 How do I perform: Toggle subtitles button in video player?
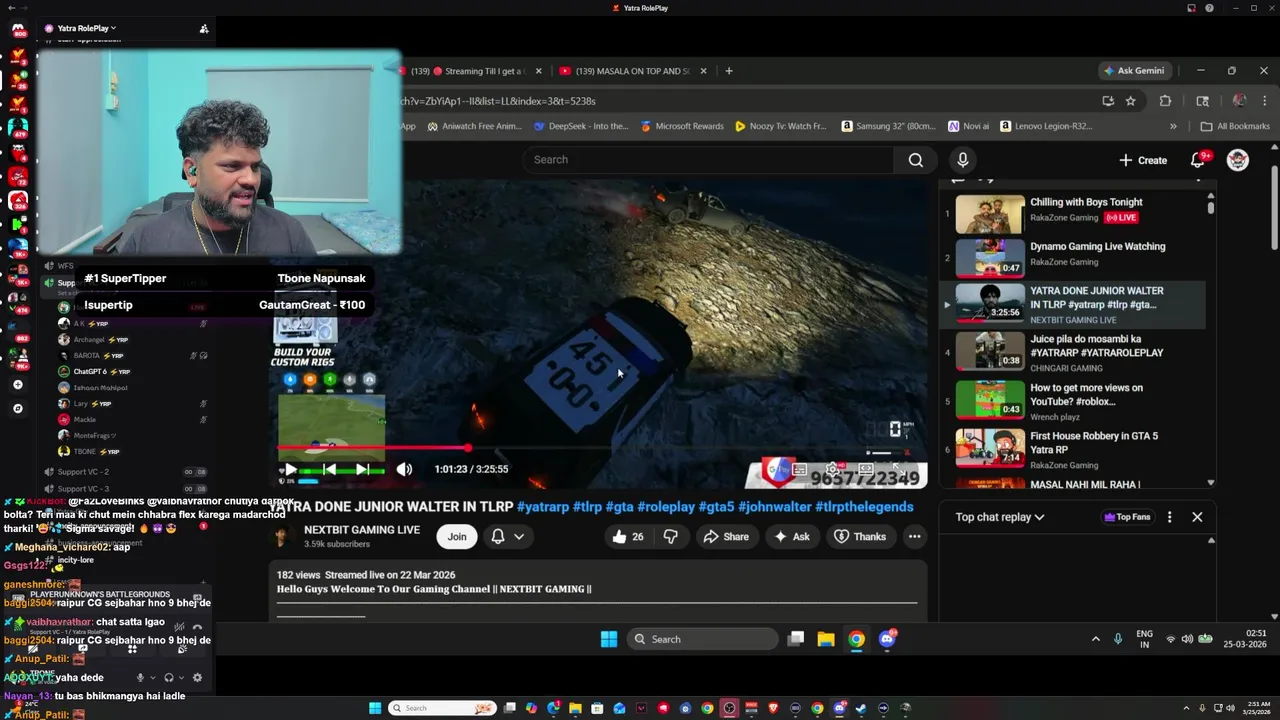point(799,468)
